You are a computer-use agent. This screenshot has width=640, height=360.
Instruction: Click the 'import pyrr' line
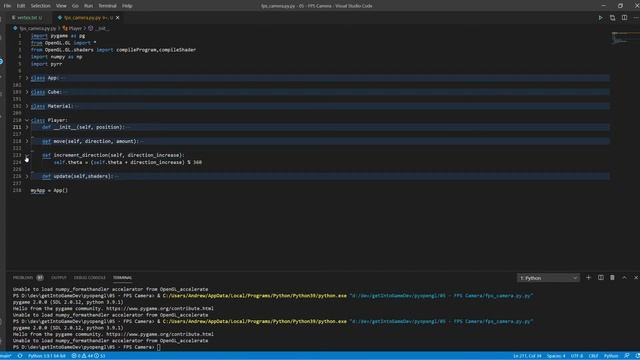[x=47, y=64]
